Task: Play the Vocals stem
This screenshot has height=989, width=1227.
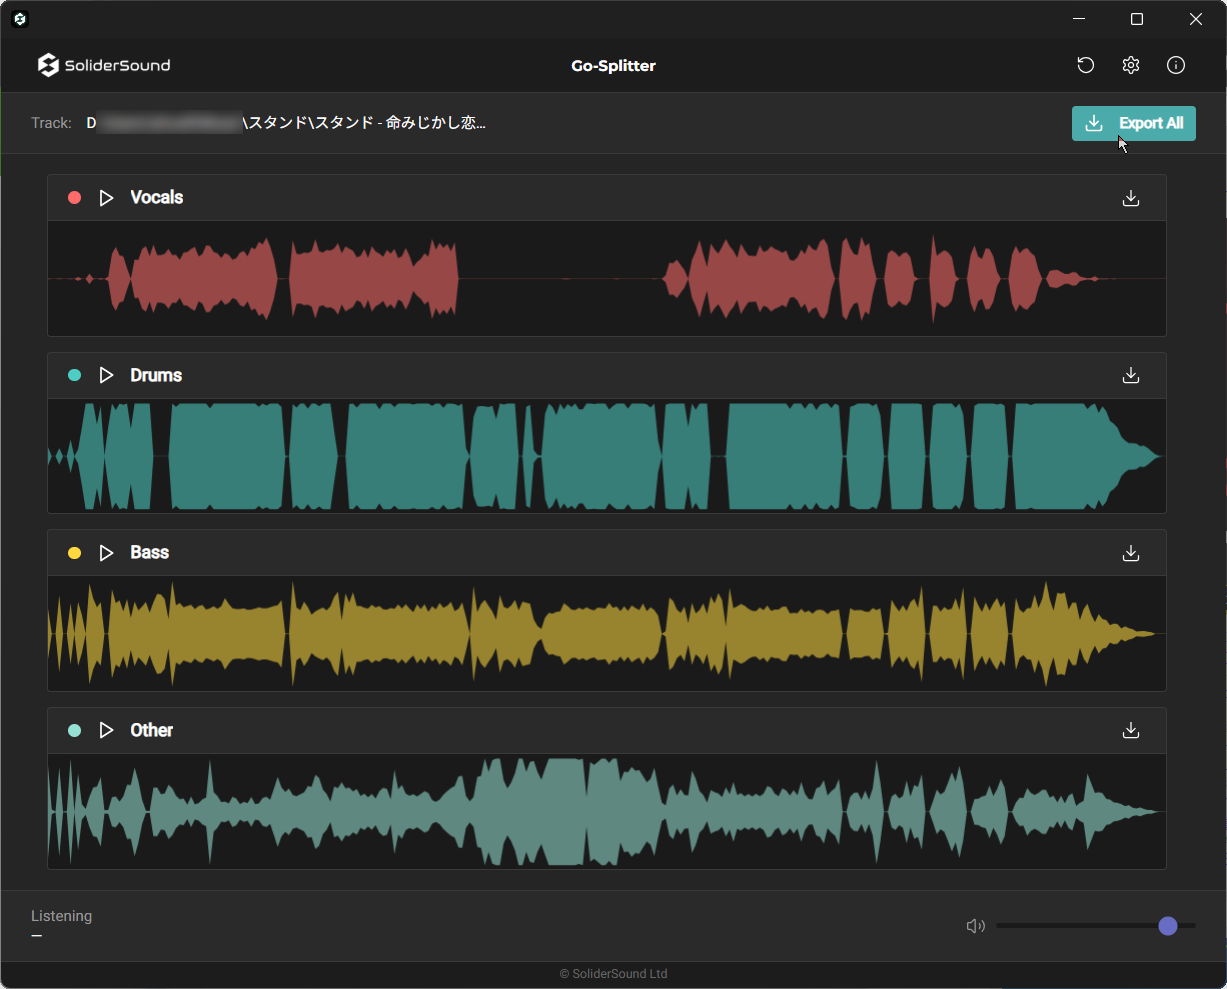Action: pos(107,198)
